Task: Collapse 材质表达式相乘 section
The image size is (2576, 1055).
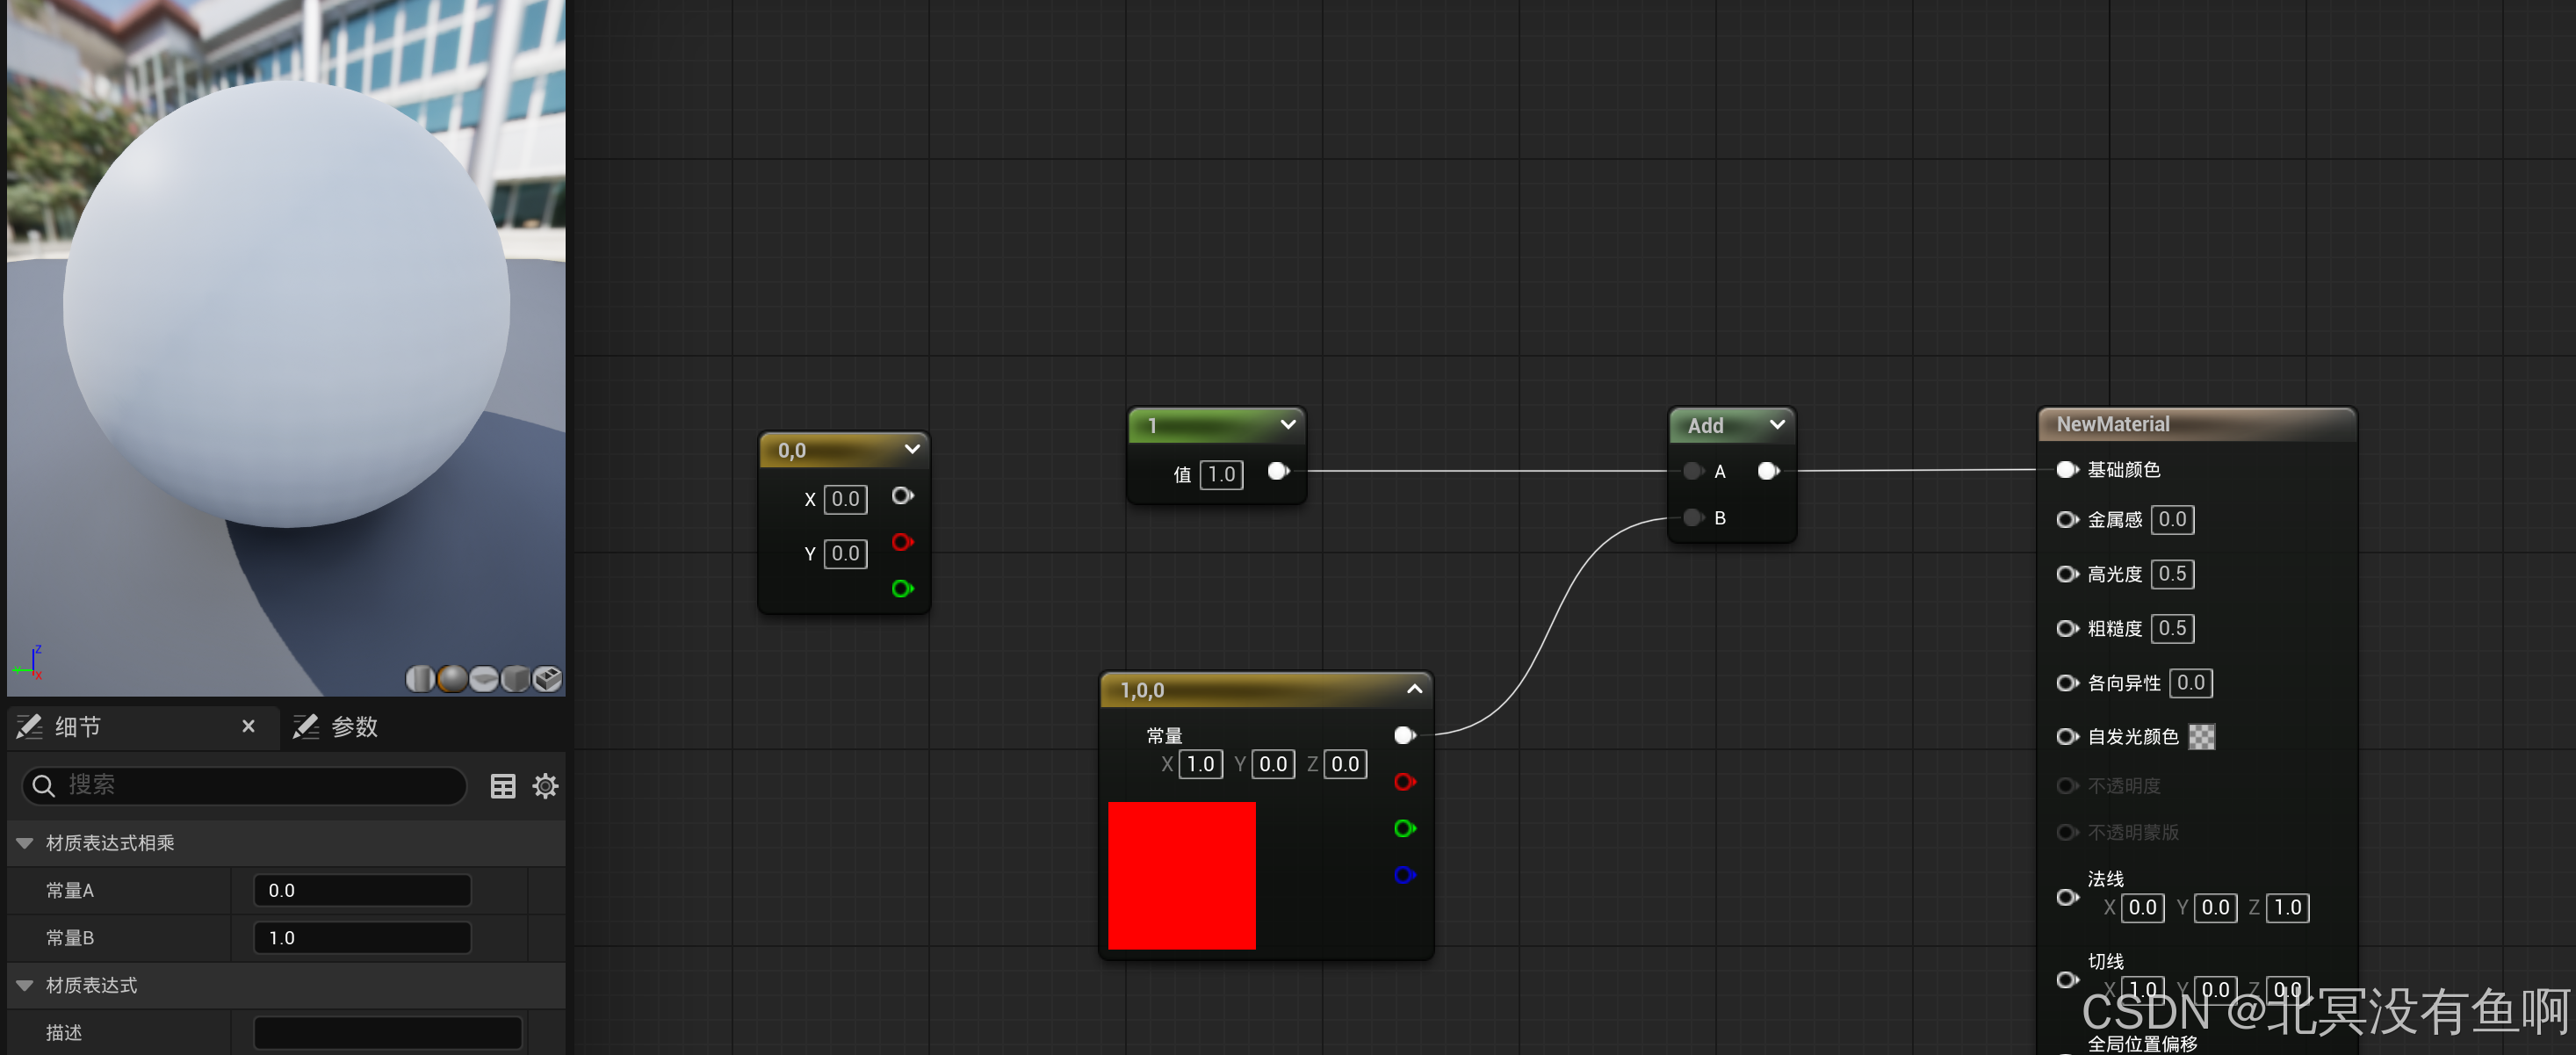Action: point(25,843)
